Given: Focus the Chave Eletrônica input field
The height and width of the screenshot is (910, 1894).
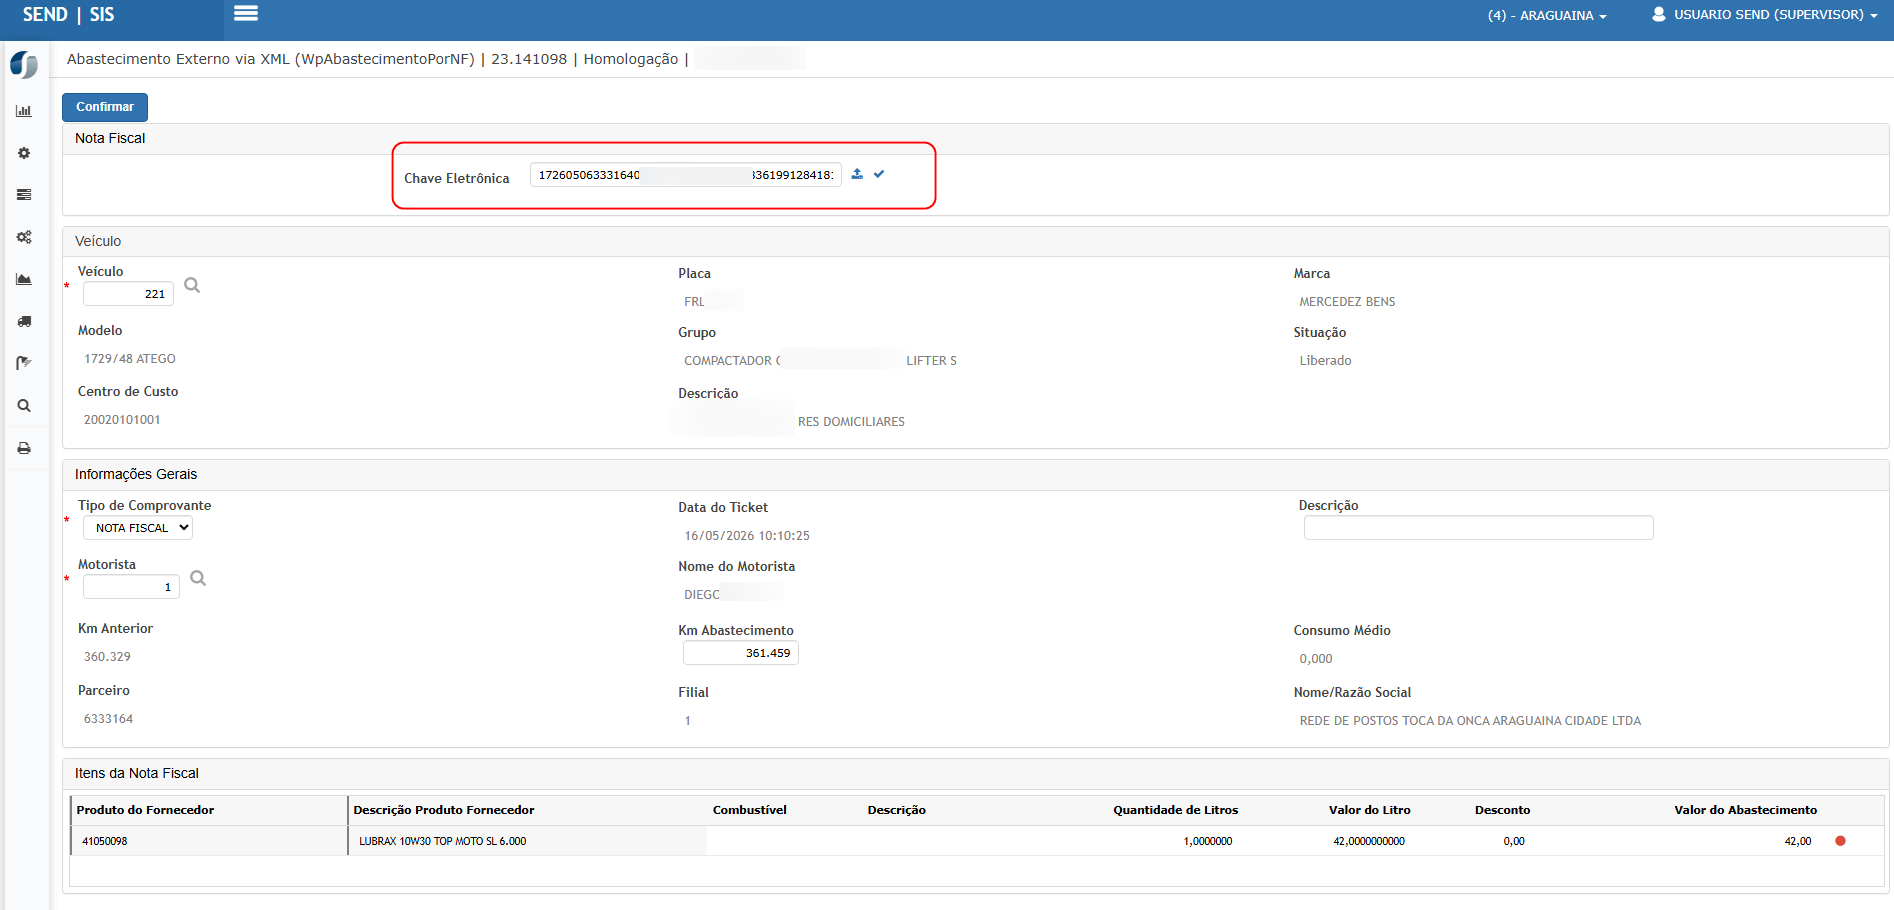Looking at the screenshot, I should (685, 175).
